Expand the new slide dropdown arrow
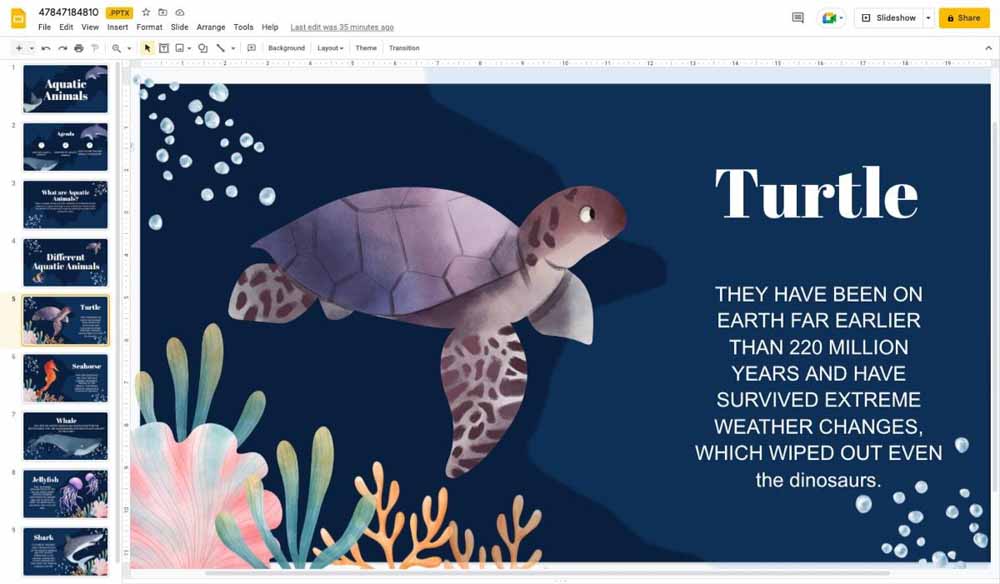This screenshot has height=584, width=1000. [31, 48]
